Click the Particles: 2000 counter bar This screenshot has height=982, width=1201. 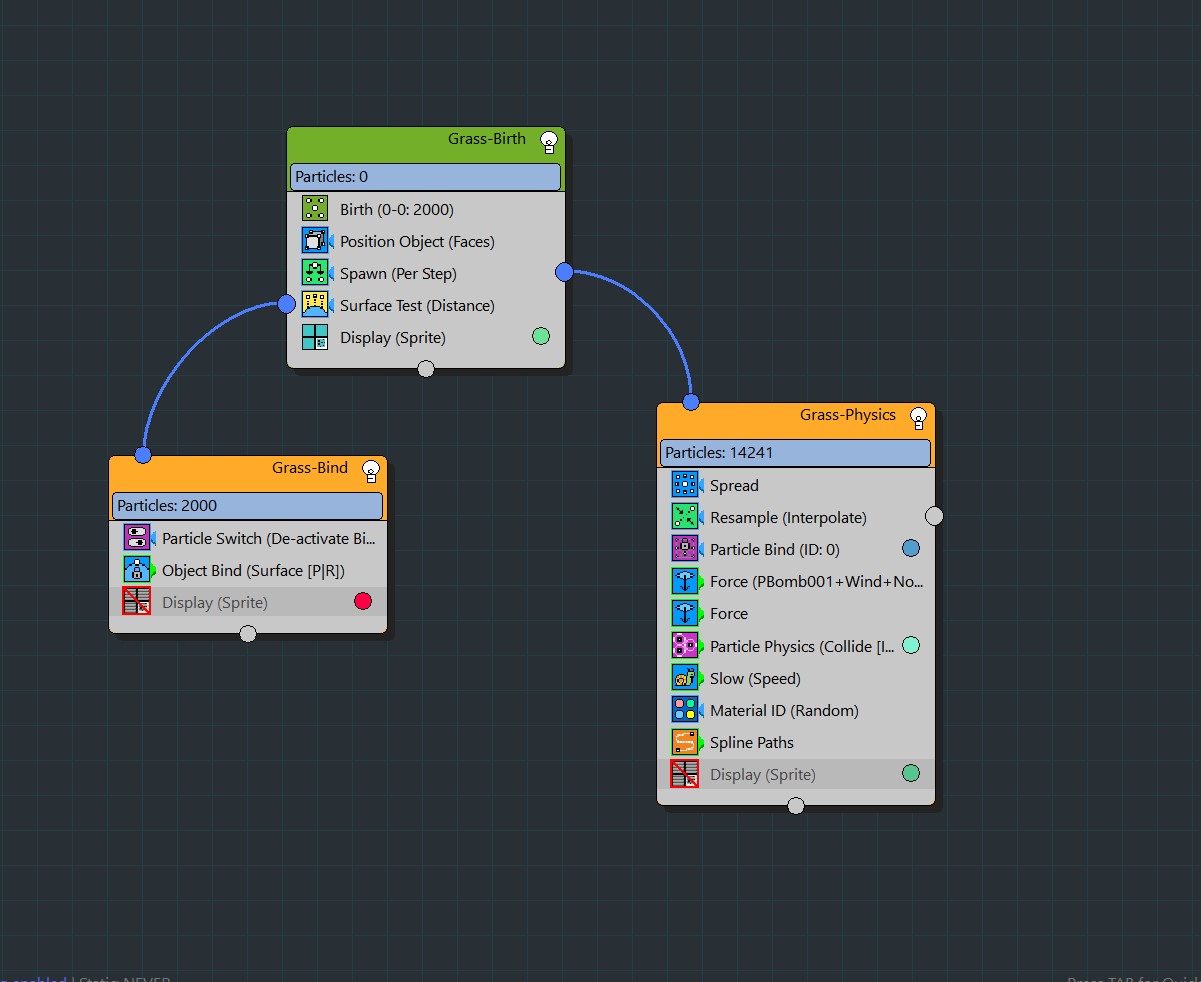pyautogui.click(x=247, y=506)
